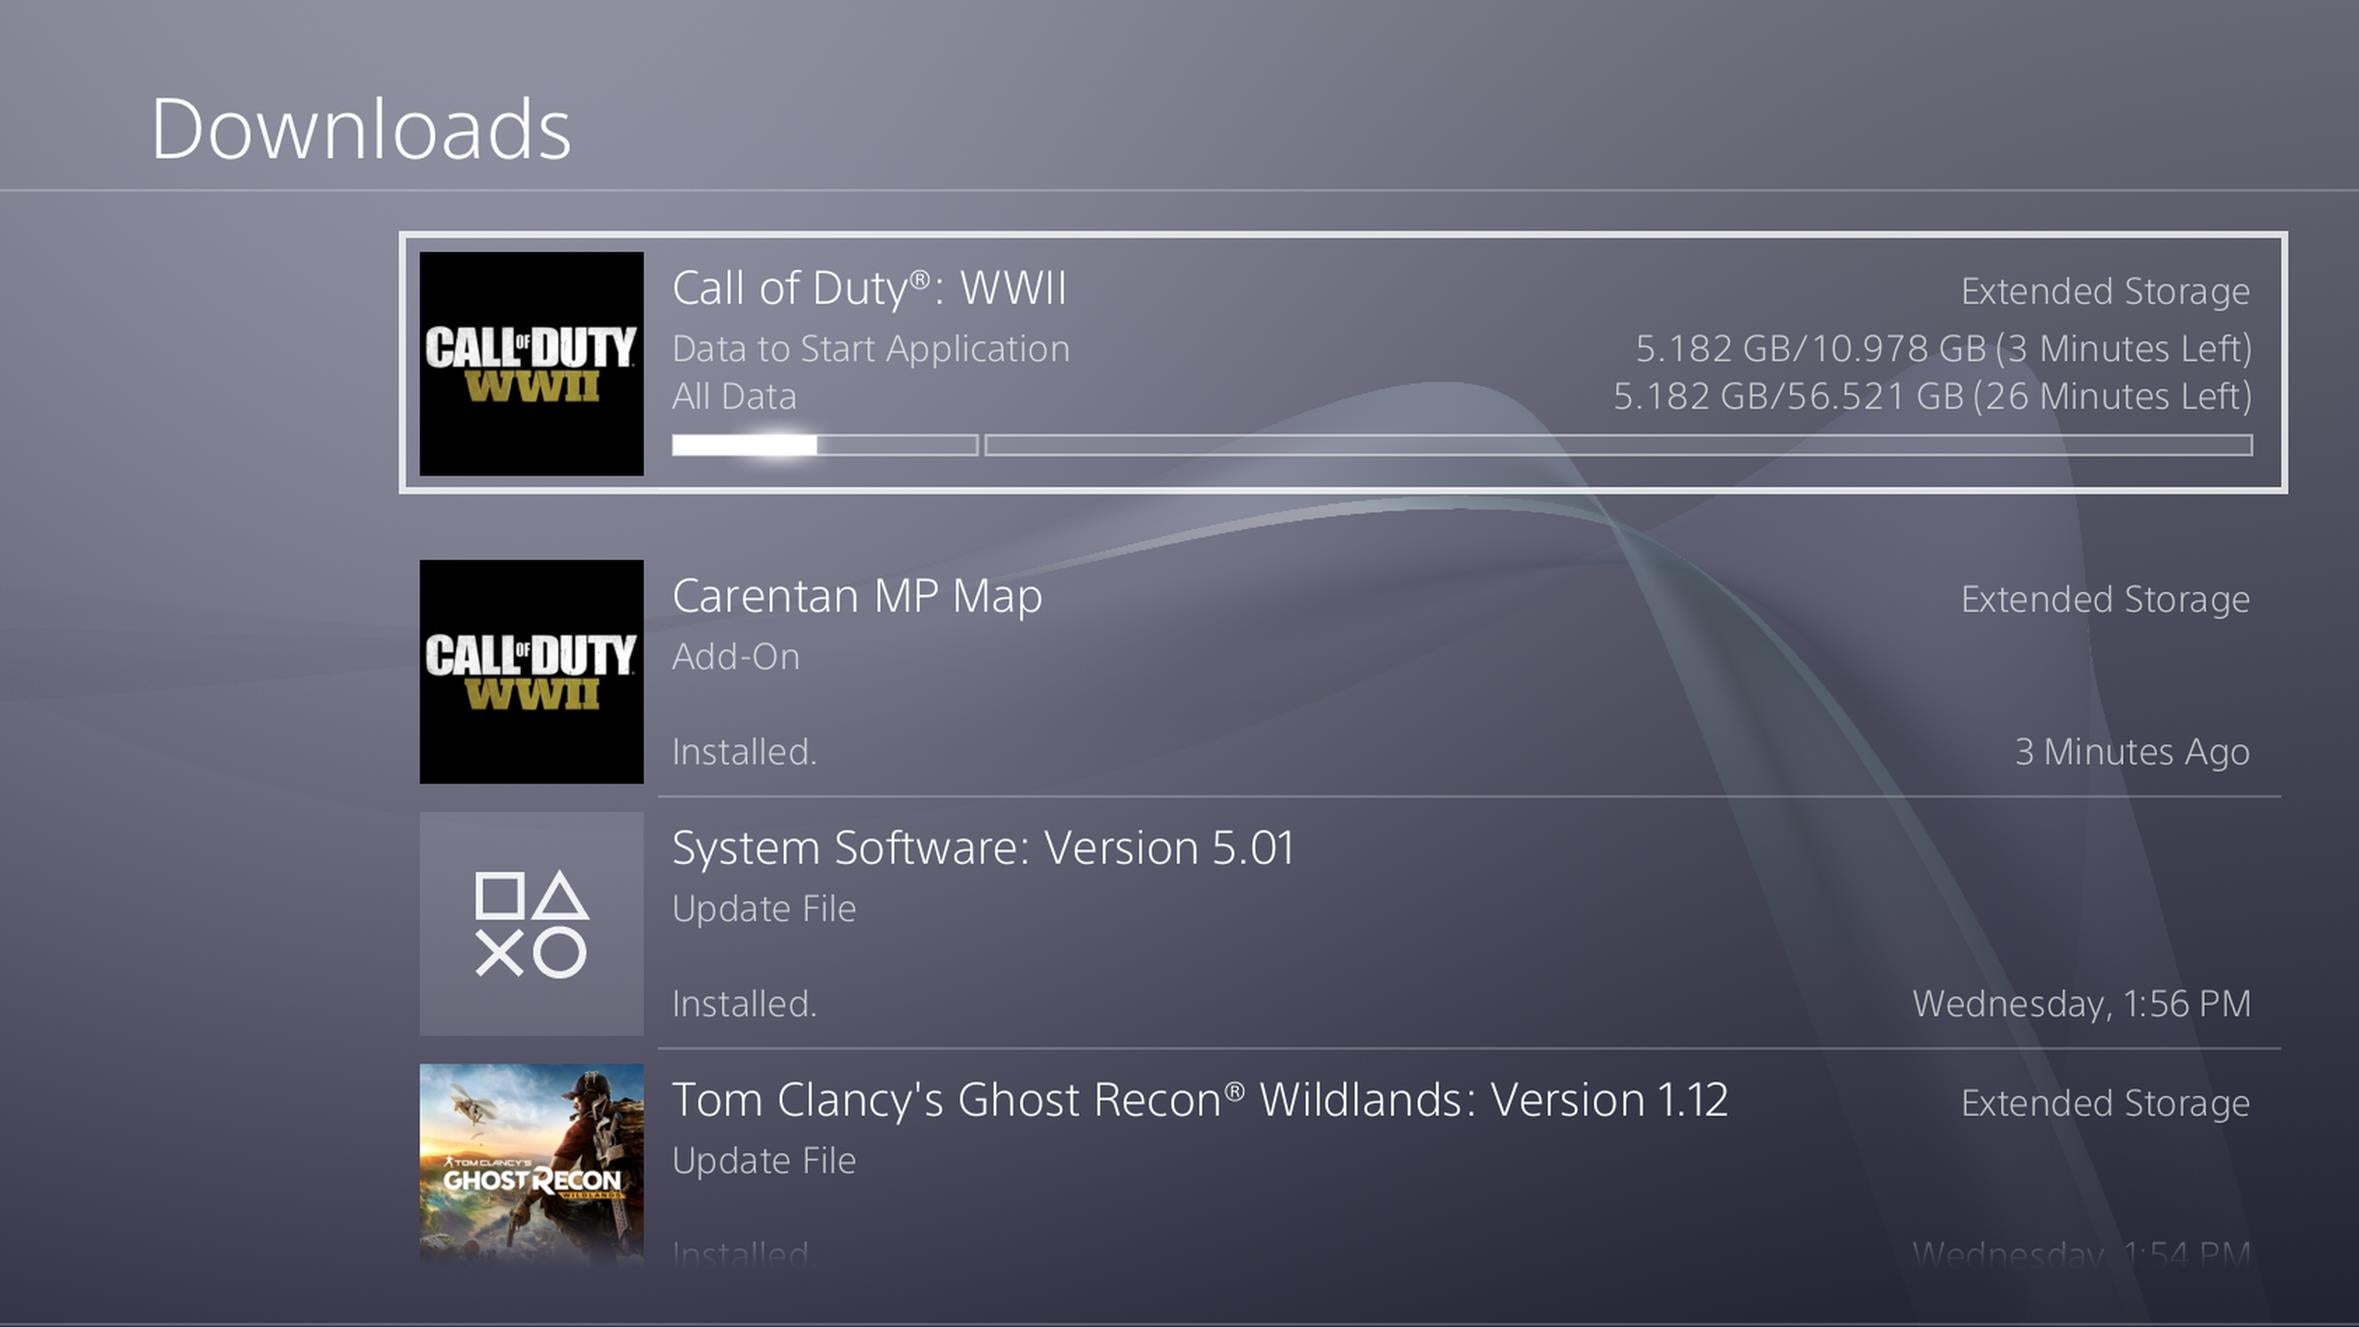Click Extended Storage label on Carentan MP Map
The height and width of the screenshot is (1327, 2359).
tap(2105, 599)
